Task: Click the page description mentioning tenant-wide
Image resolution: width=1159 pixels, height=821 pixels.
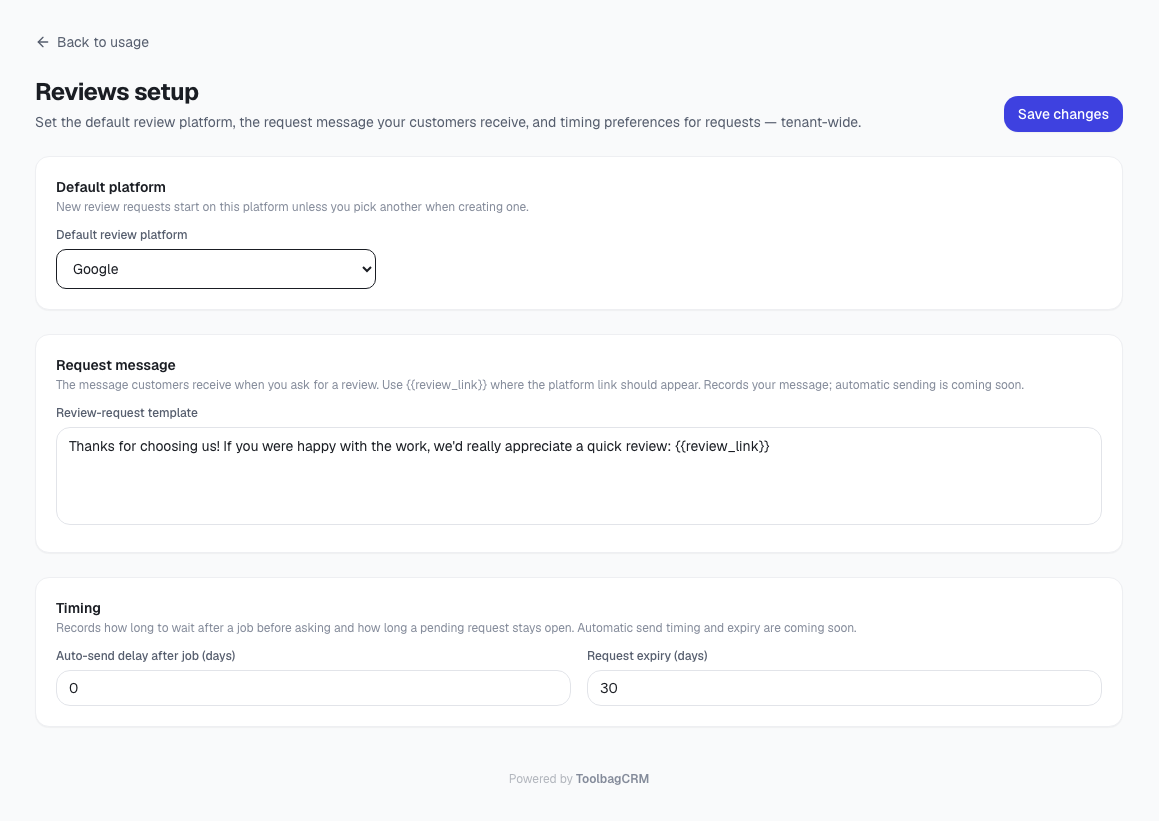Action: point(448,123)
